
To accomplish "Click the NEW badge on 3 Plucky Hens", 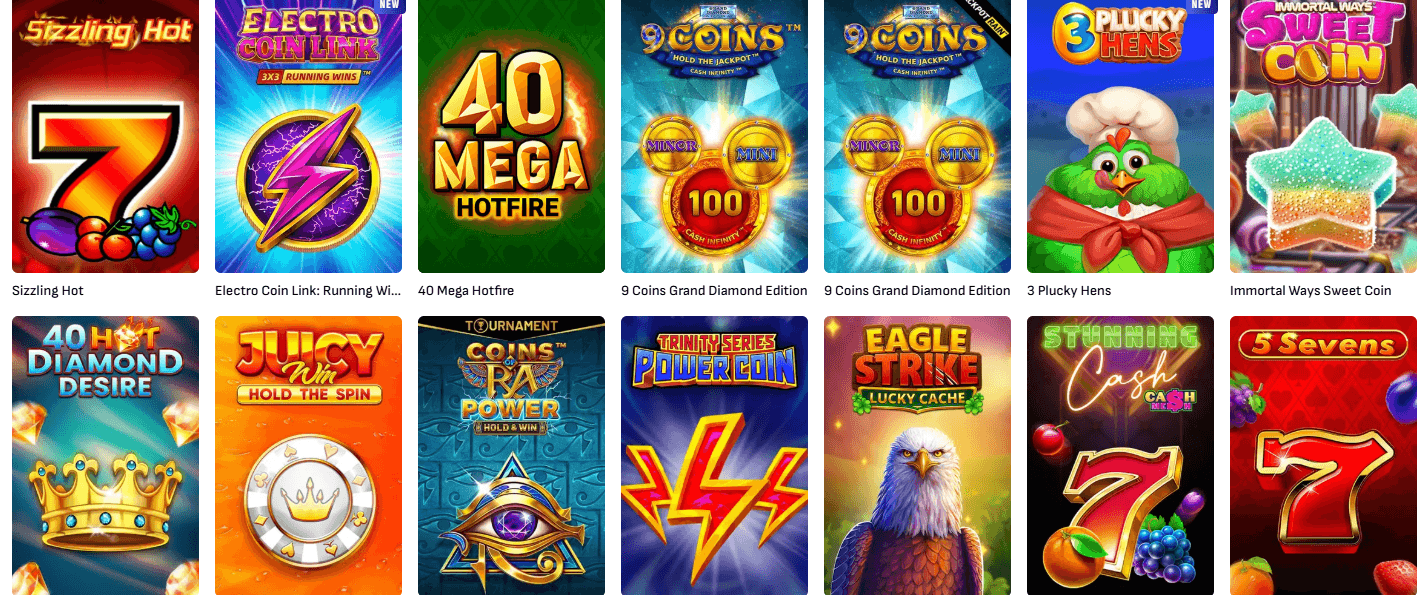I will tap(1201, 5).
